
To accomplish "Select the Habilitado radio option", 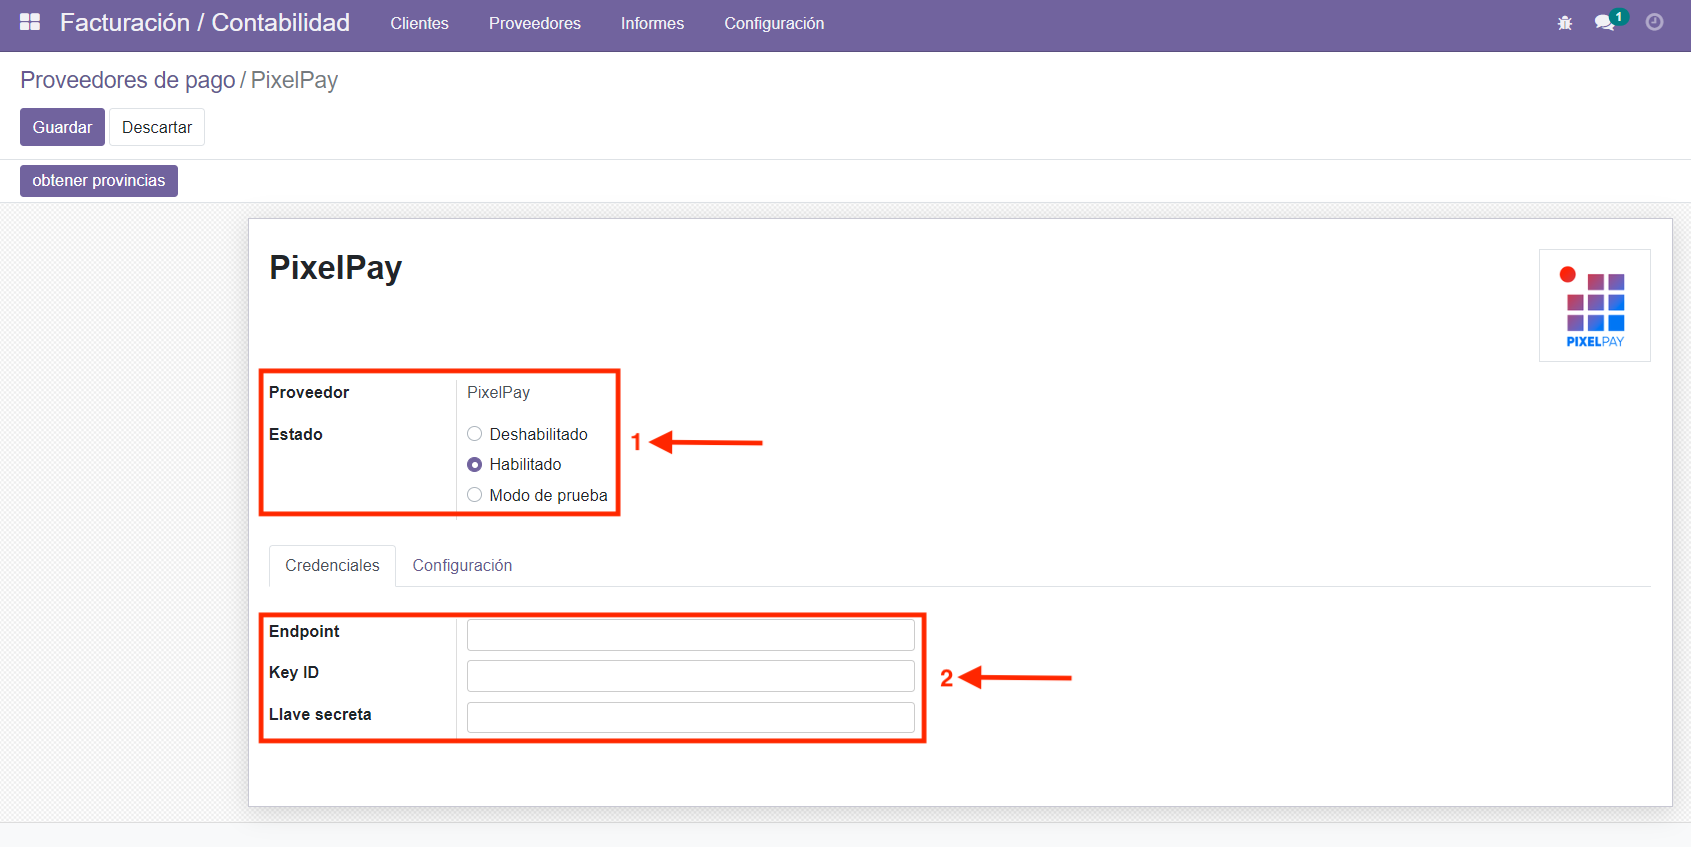I will pyautogui.click(x=475, y=464).
